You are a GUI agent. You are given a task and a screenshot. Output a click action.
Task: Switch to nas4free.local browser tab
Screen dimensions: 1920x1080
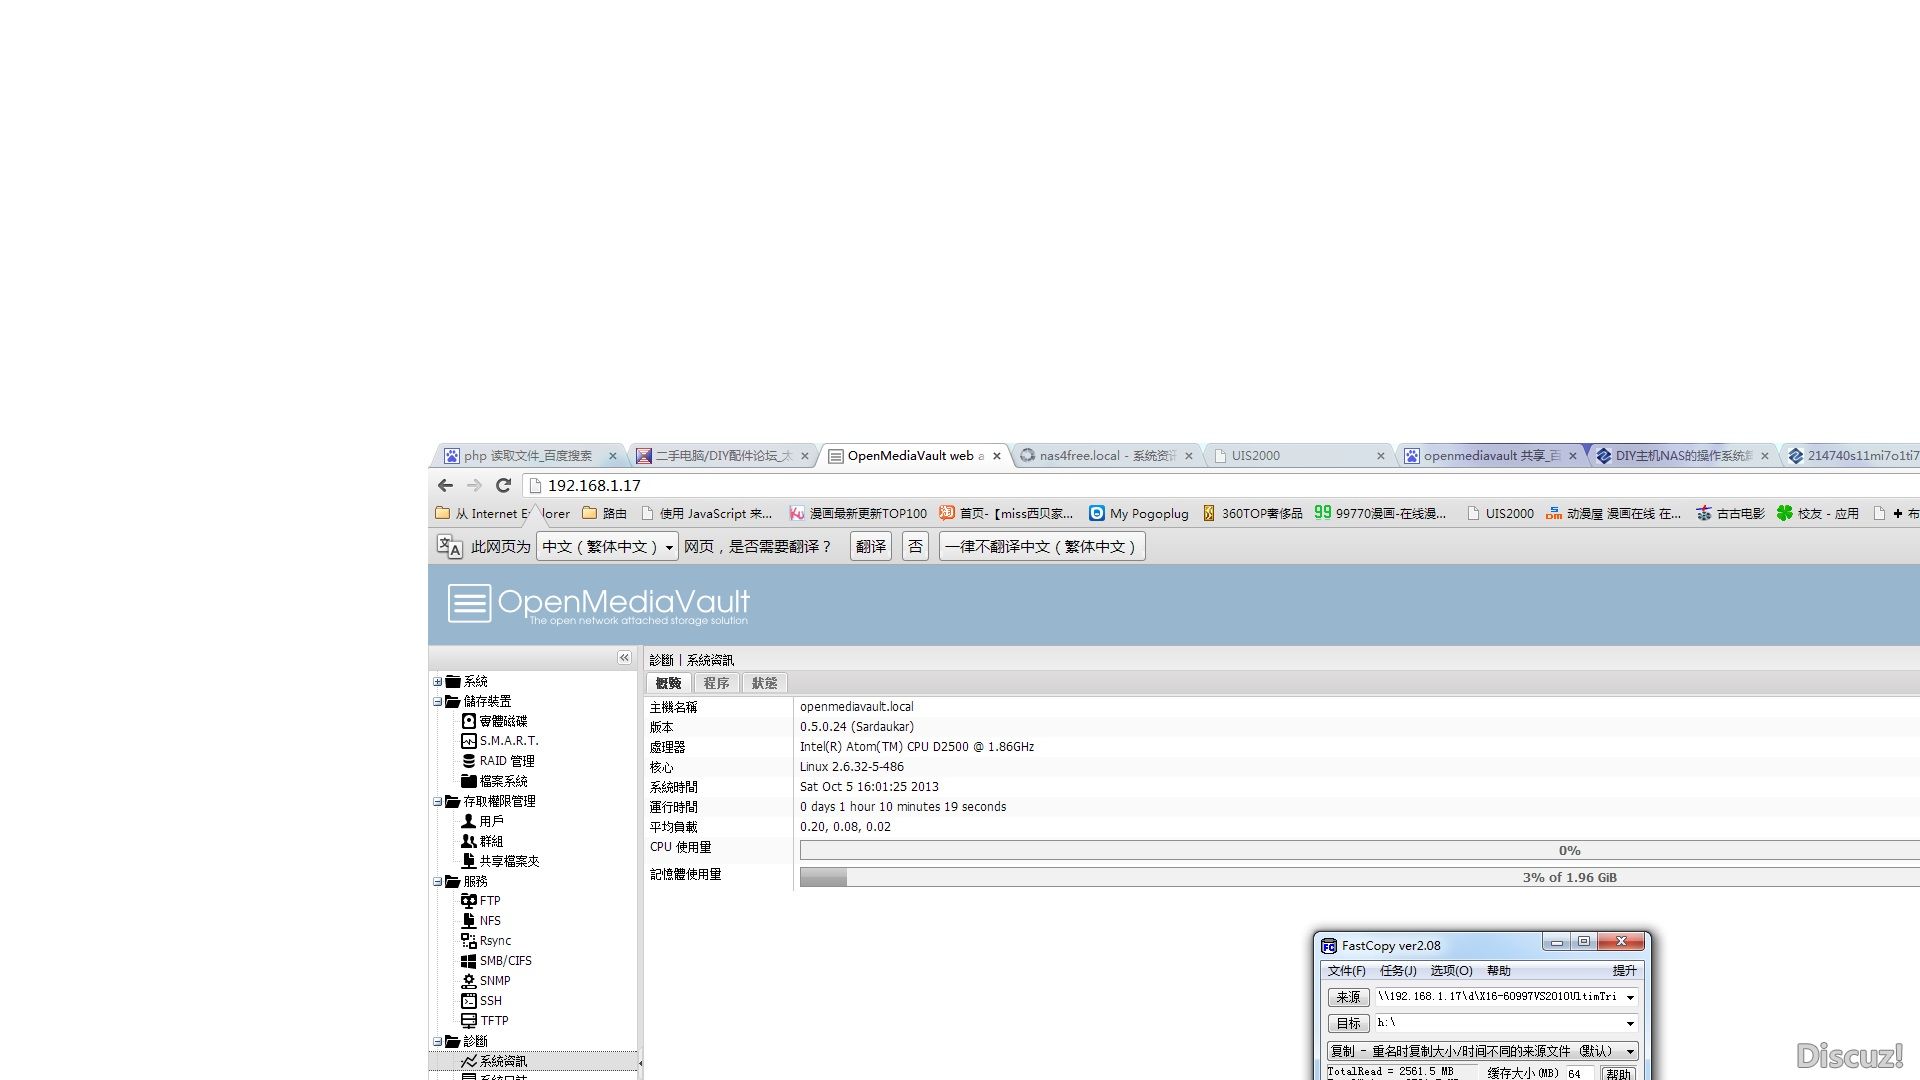[1106, 456]
